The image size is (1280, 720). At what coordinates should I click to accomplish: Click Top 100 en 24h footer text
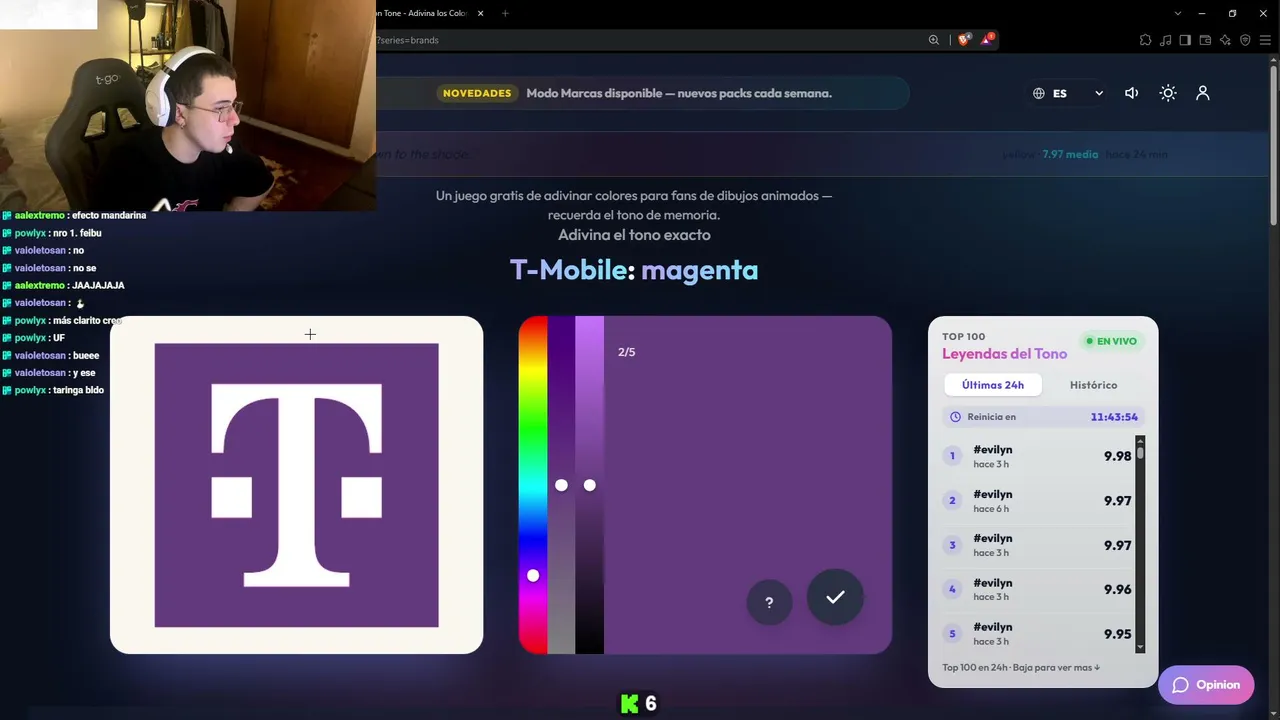tap(1021, 667)
